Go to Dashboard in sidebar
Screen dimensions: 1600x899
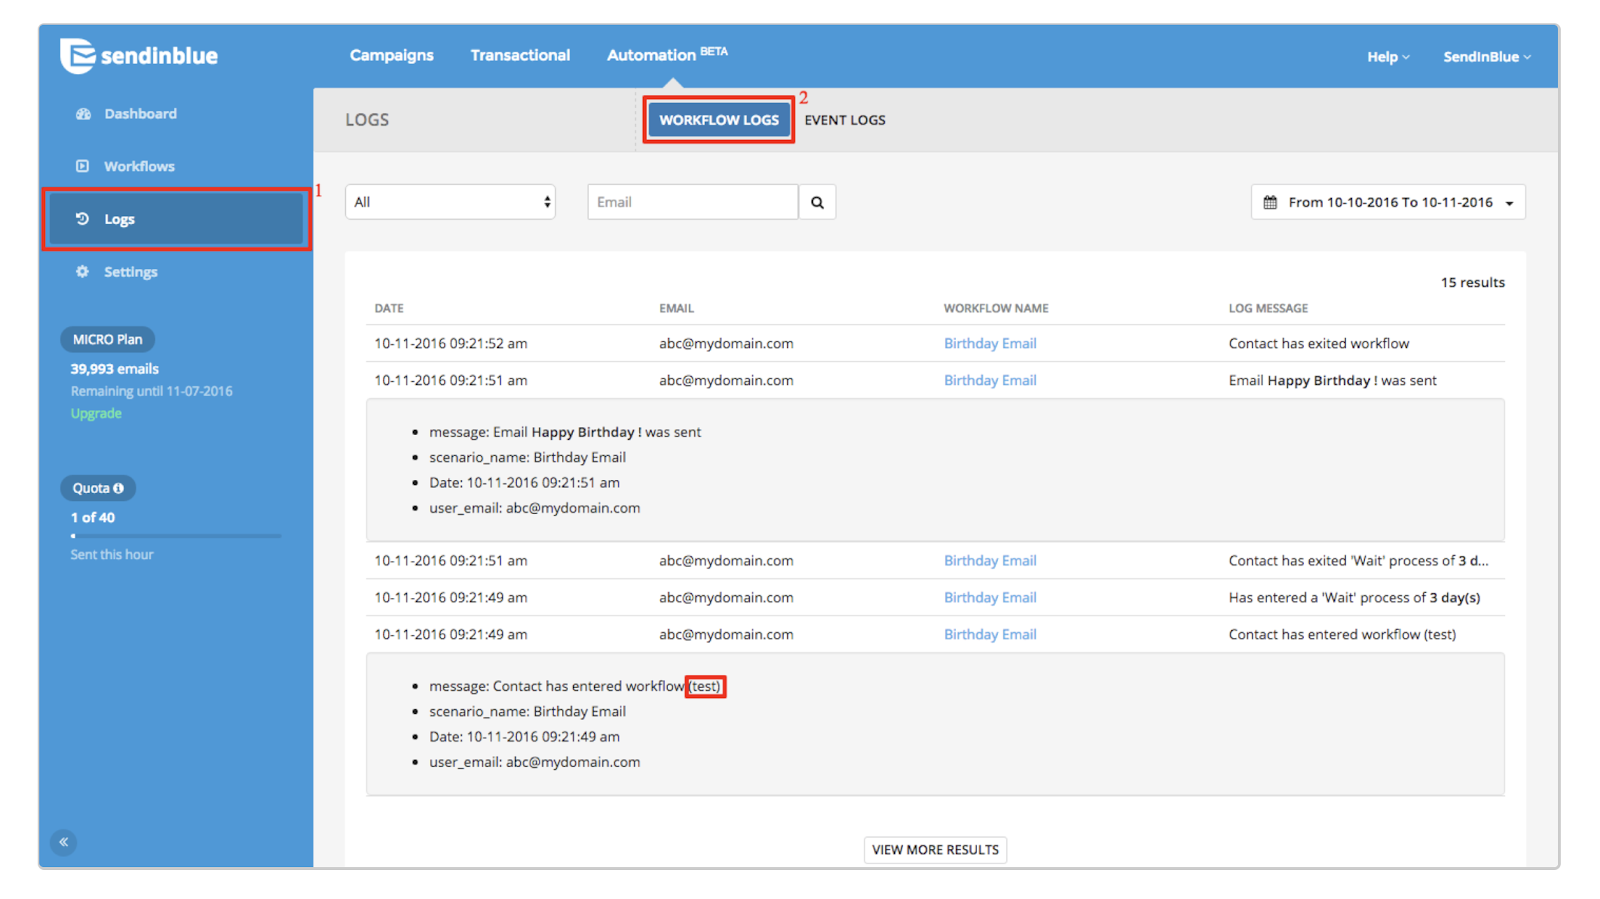(x=140, y=114)
